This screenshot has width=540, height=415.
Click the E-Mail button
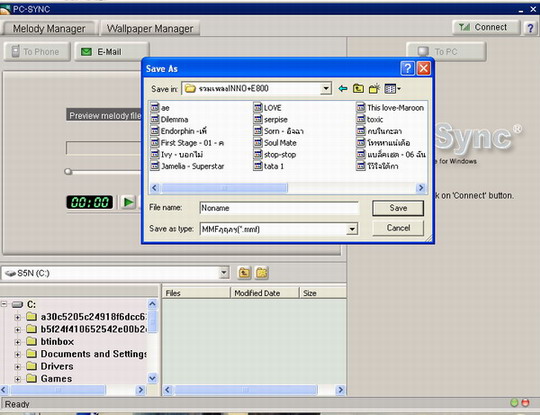(112, 52)
